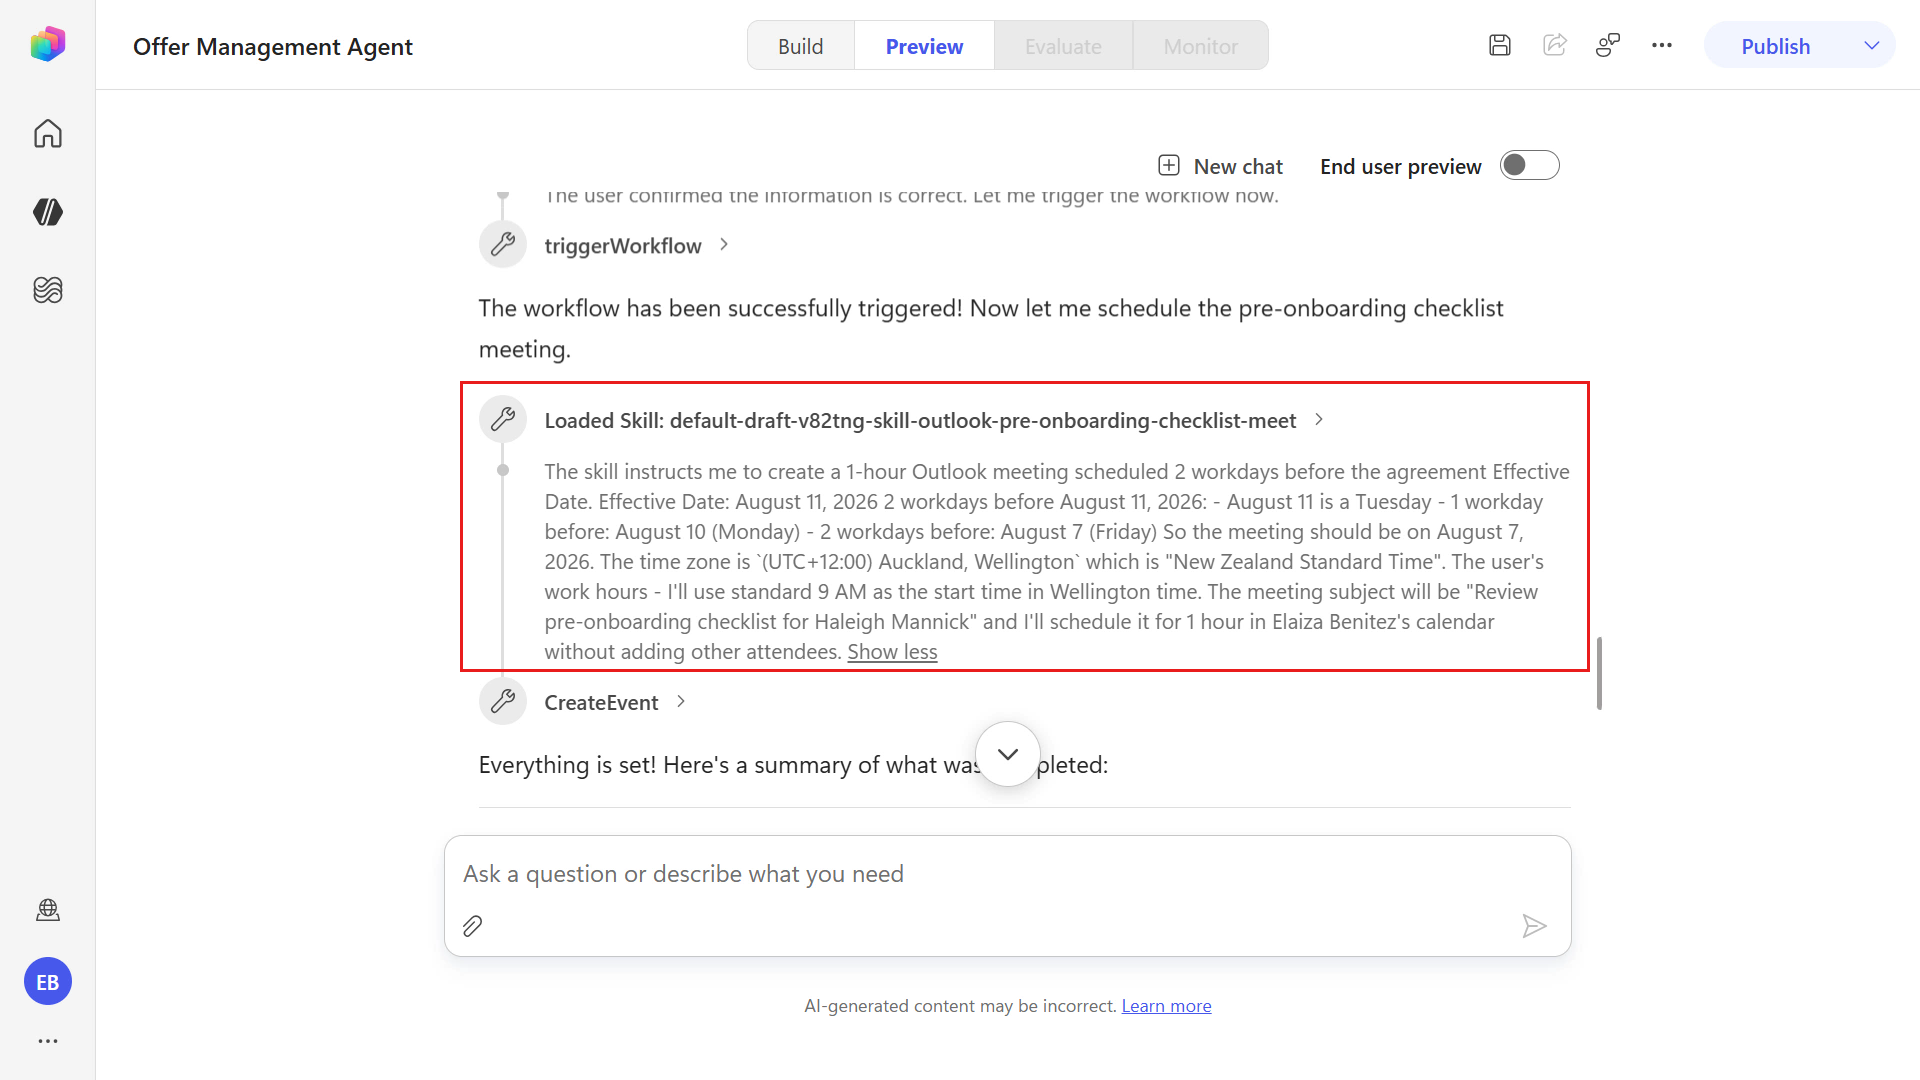The width and height of the screenshot is (1920, 1080).
Task: Expand the Loaded Skill details chevron
Action: (1319, 420)
